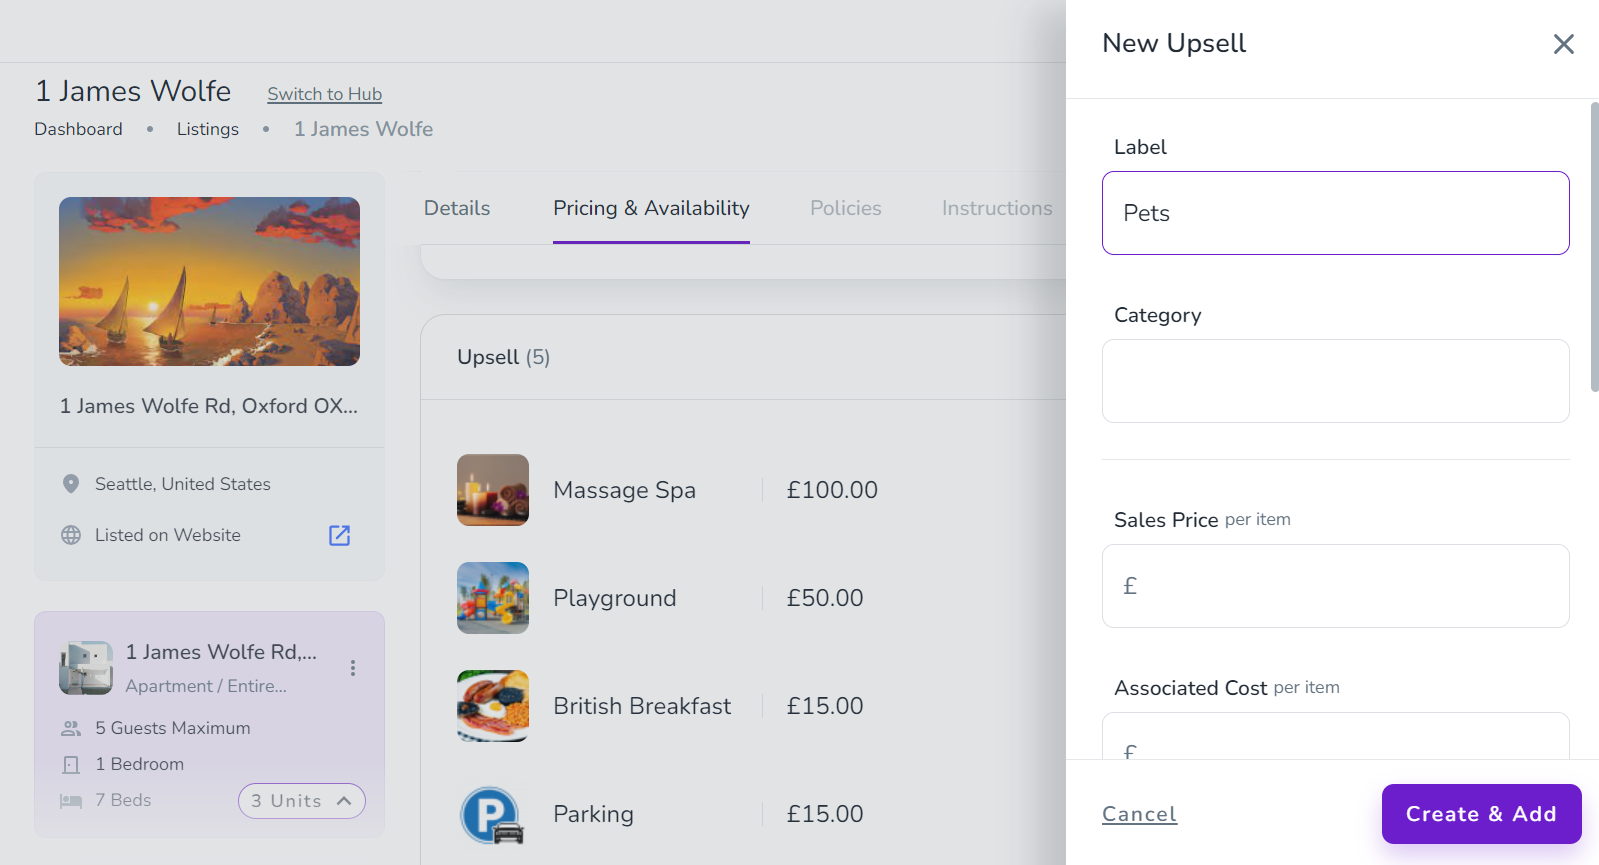Open three-dot menu for the apartment card

click(x=353, y=668)
